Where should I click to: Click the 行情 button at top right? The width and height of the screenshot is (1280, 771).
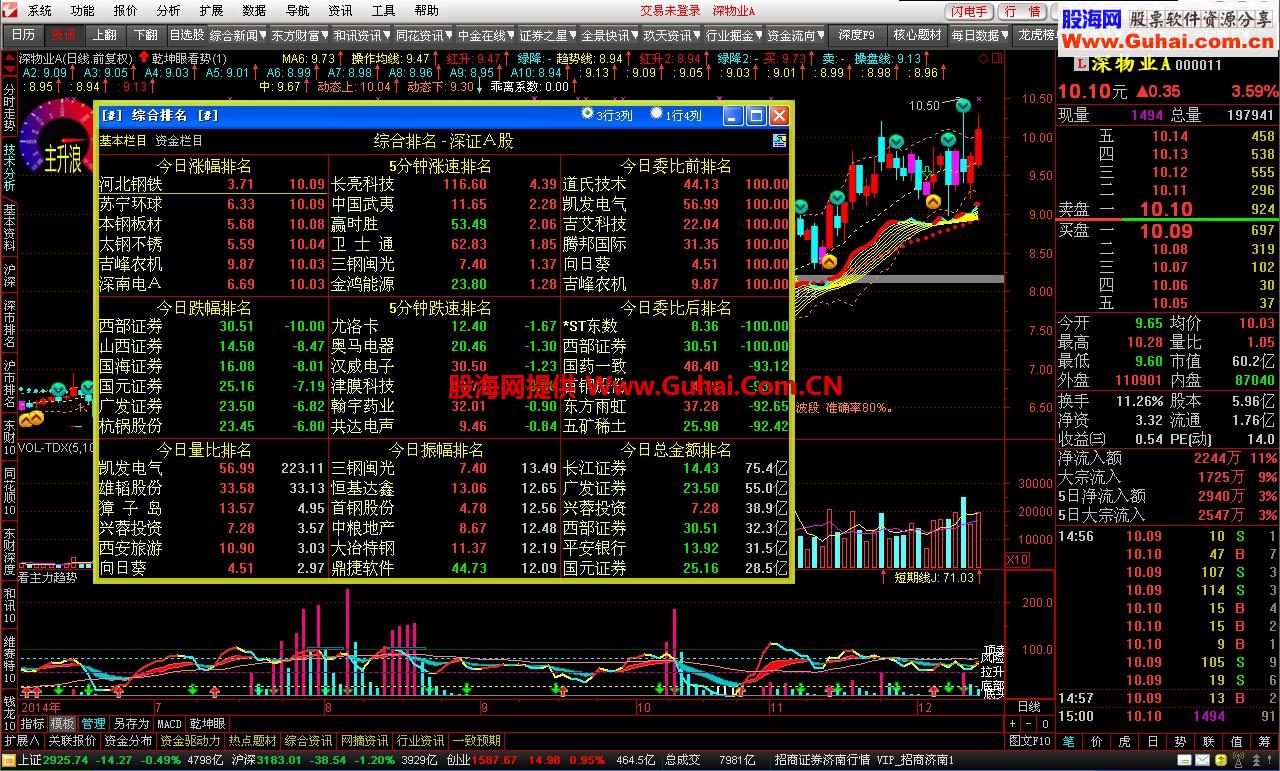pos(1022,12)
